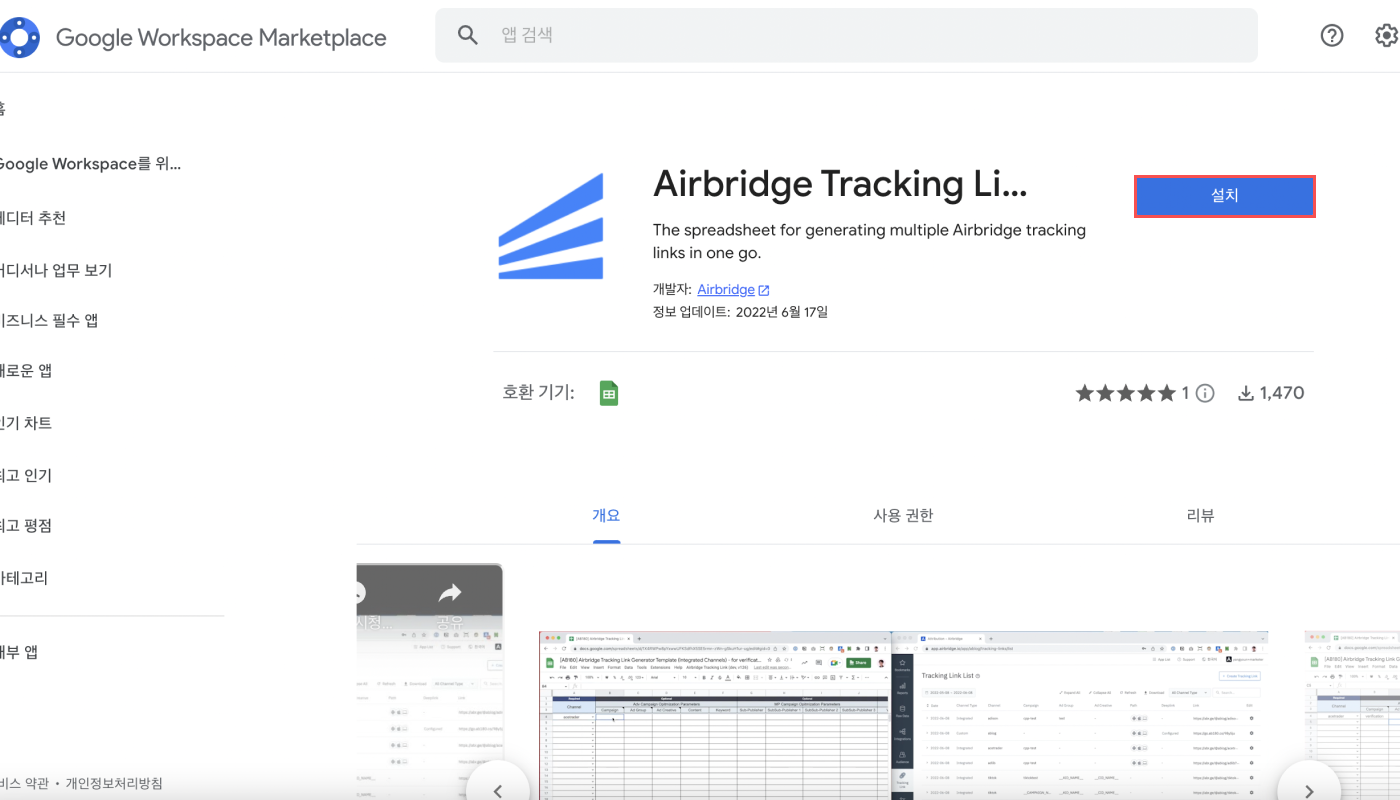
Task: Open 인기 차트 sidebar item
Action: 26,423
